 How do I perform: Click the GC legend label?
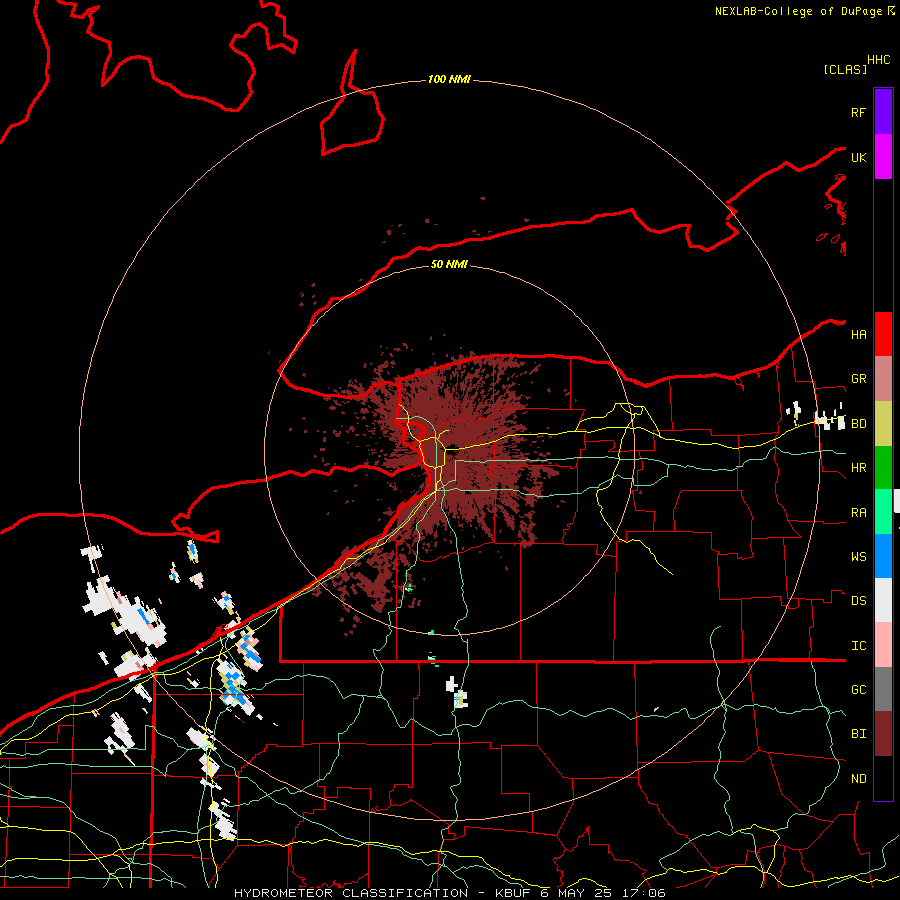[858, 690]
